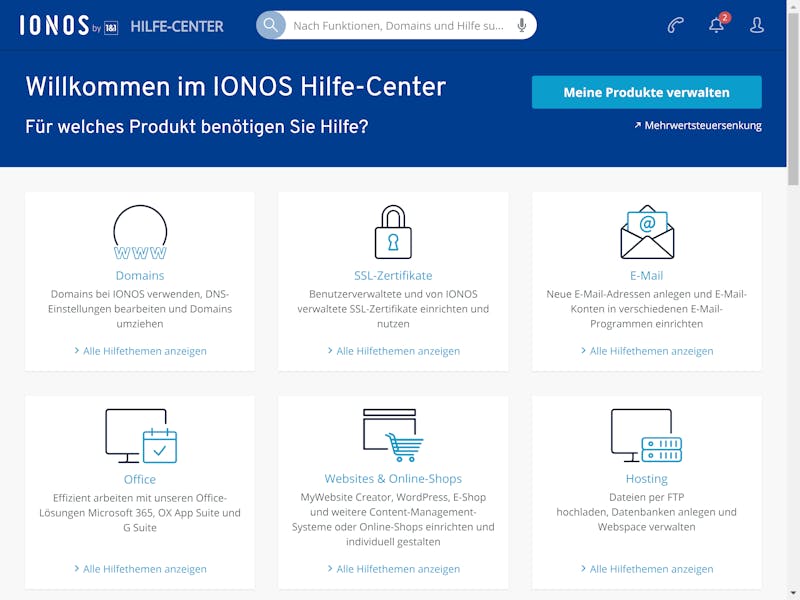The image size is (800, 600).
Task: Open the Hosting heading link
Action: (646, 479)
